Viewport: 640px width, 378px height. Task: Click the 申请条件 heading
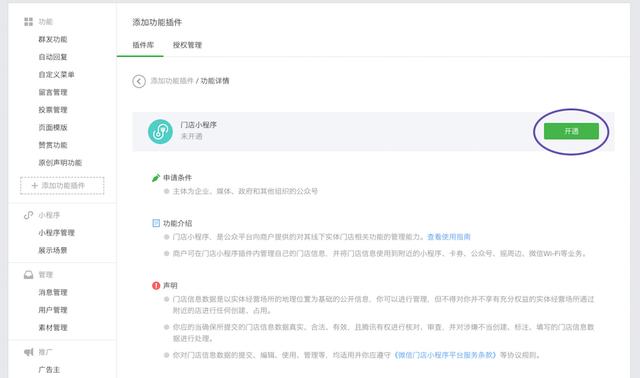tap(177, 178)
